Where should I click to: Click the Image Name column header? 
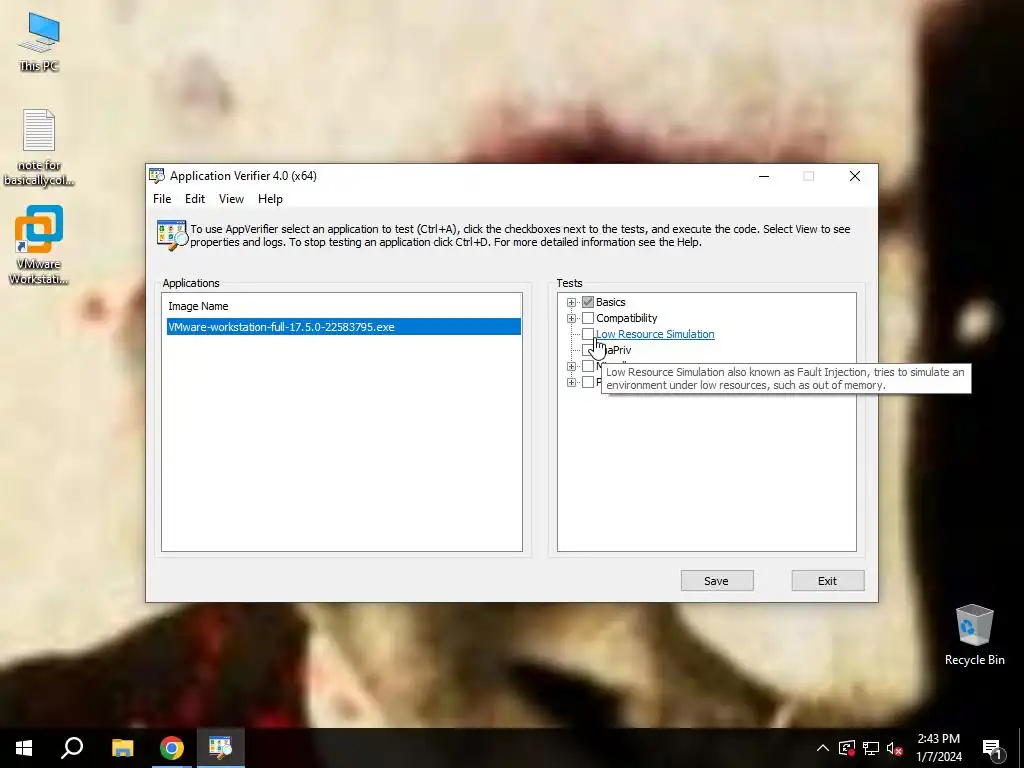[198, 306]
